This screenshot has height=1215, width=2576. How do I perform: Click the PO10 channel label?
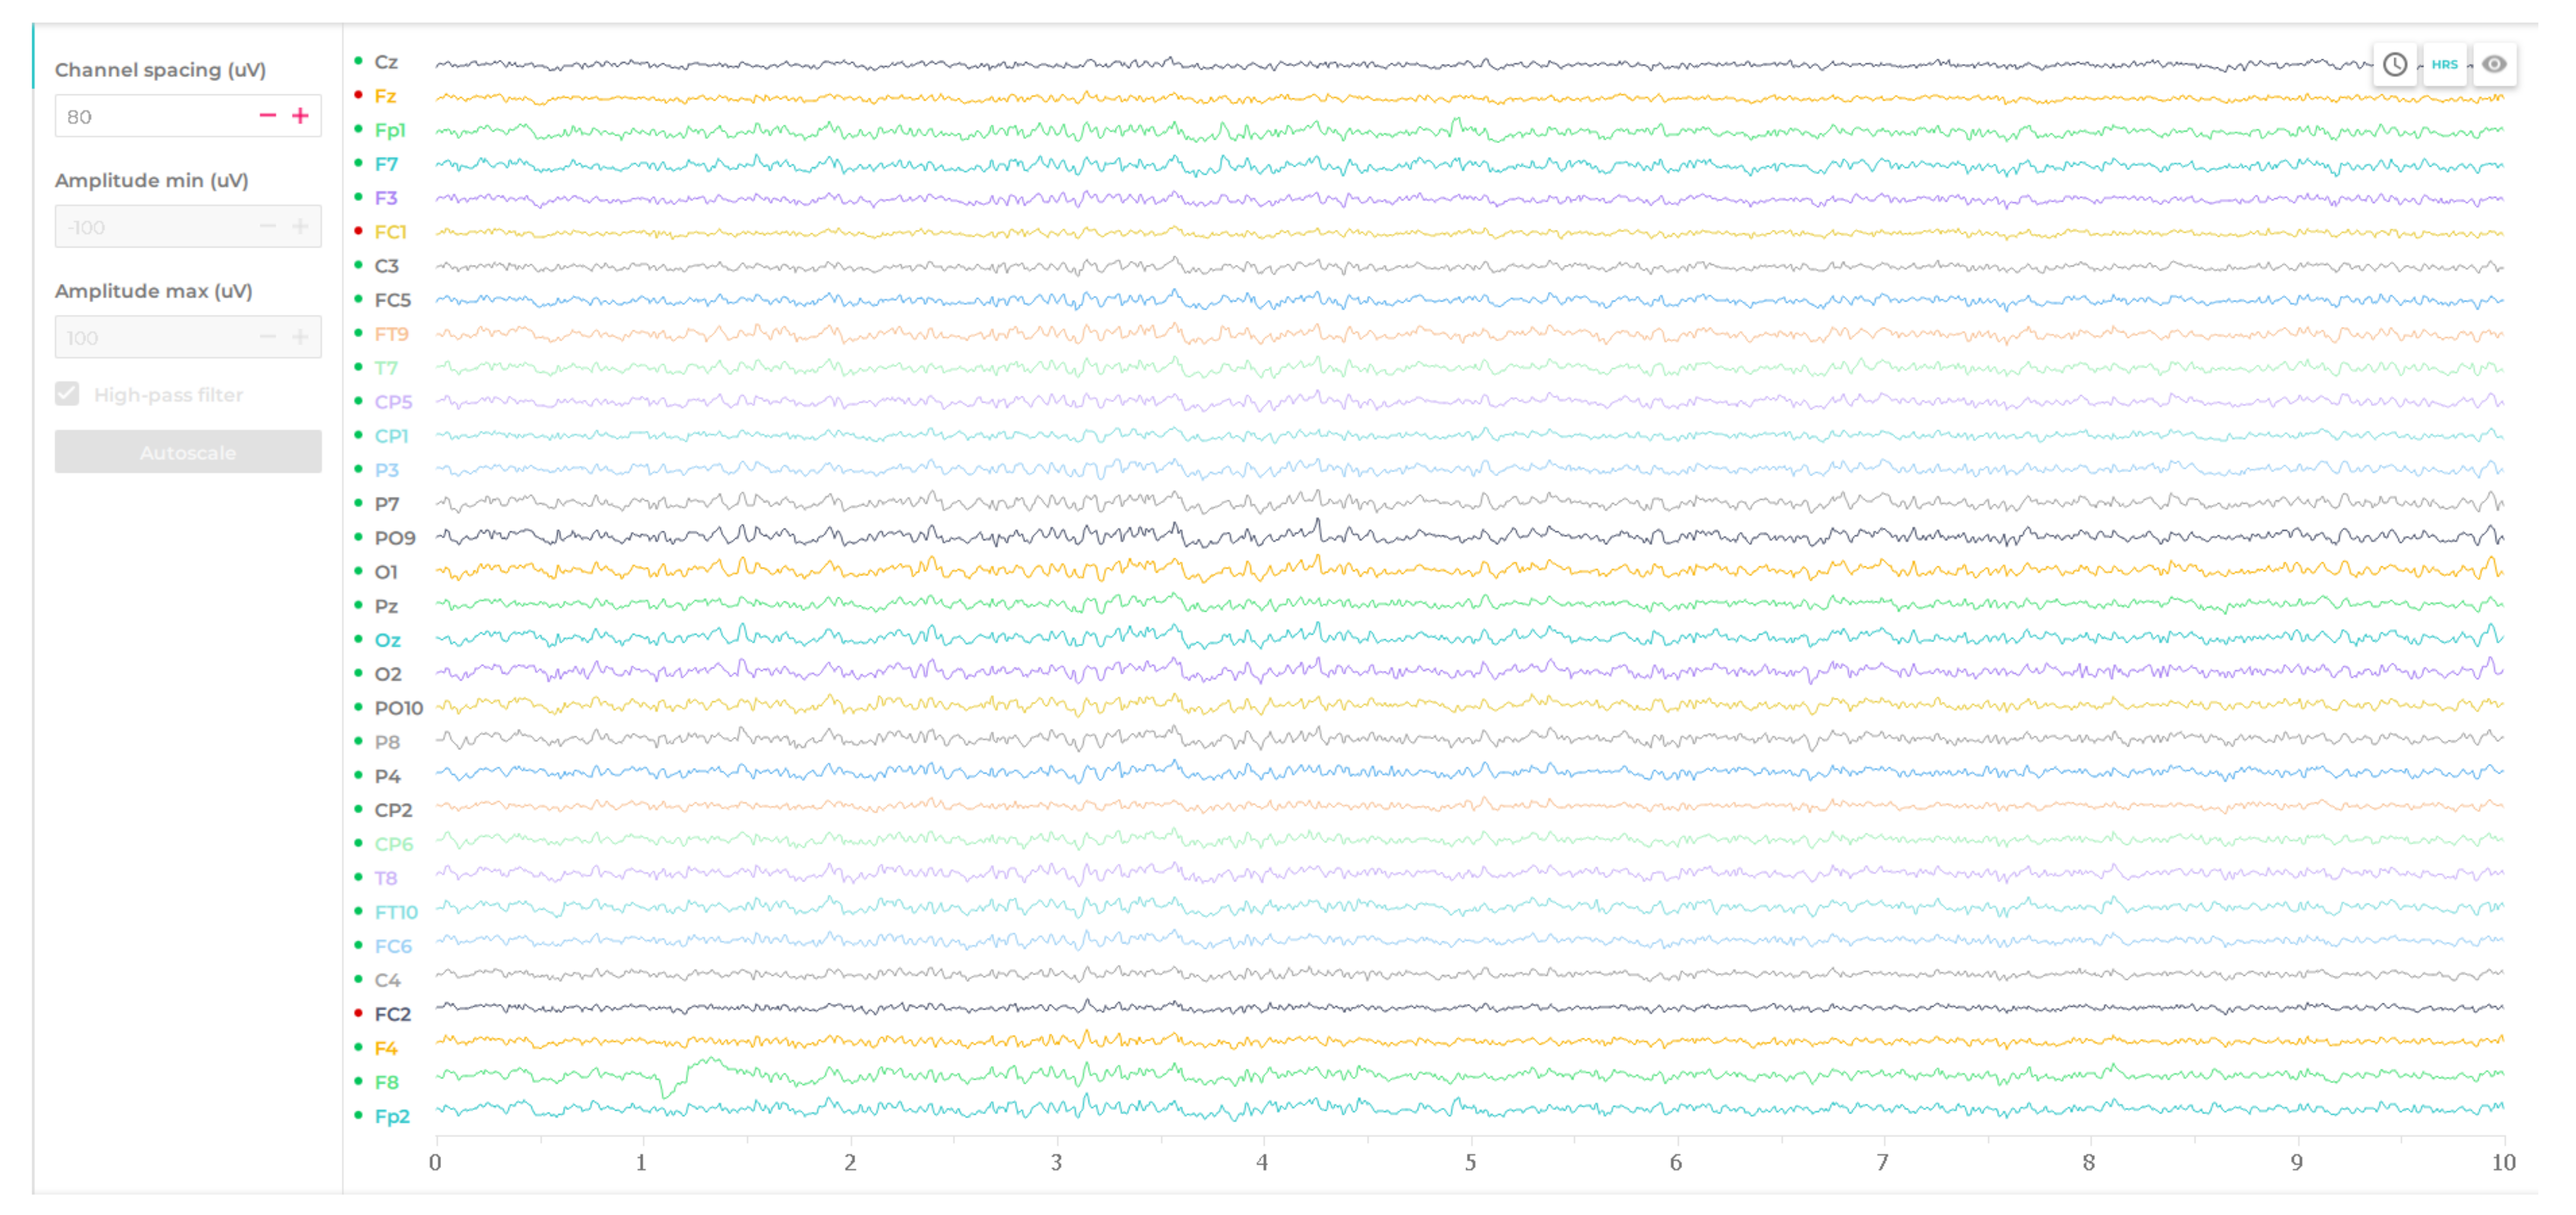point(398,708)
